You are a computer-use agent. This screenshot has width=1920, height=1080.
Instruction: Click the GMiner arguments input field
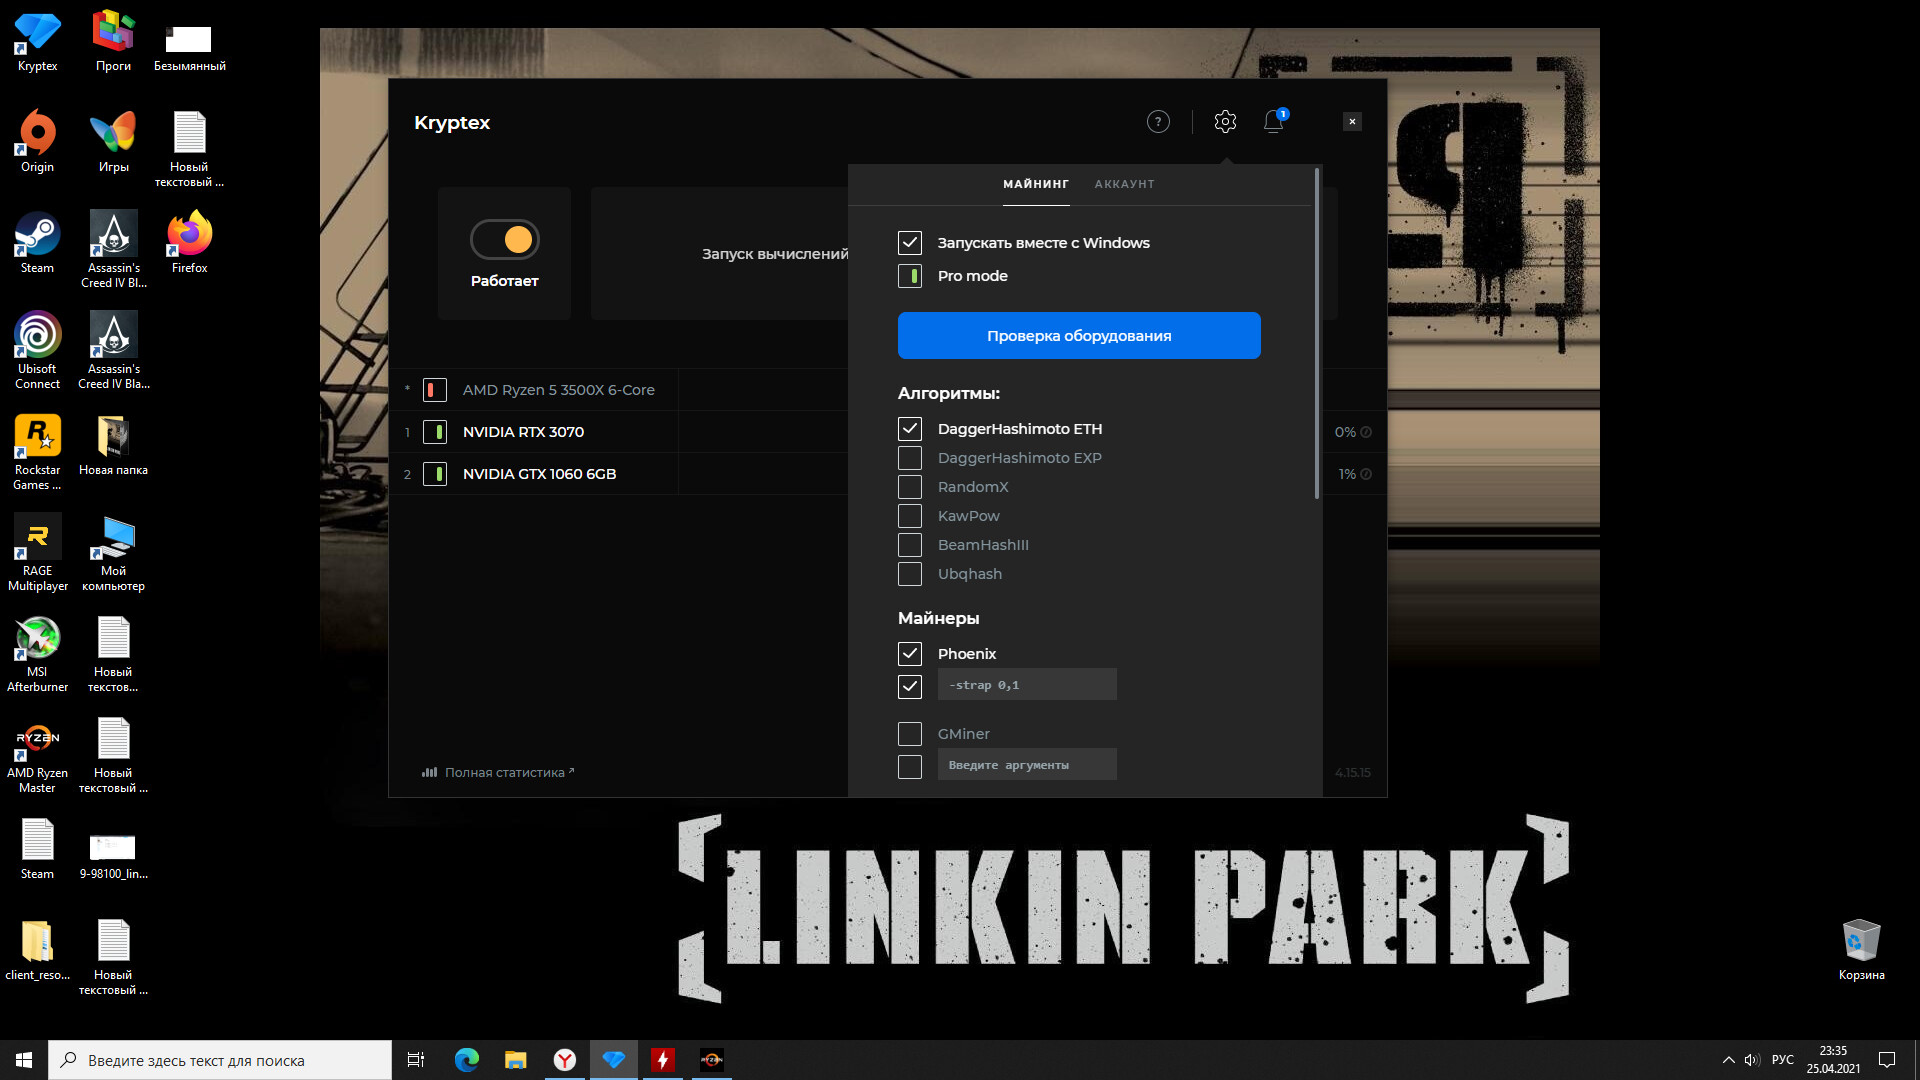[x=1027, y=765]
